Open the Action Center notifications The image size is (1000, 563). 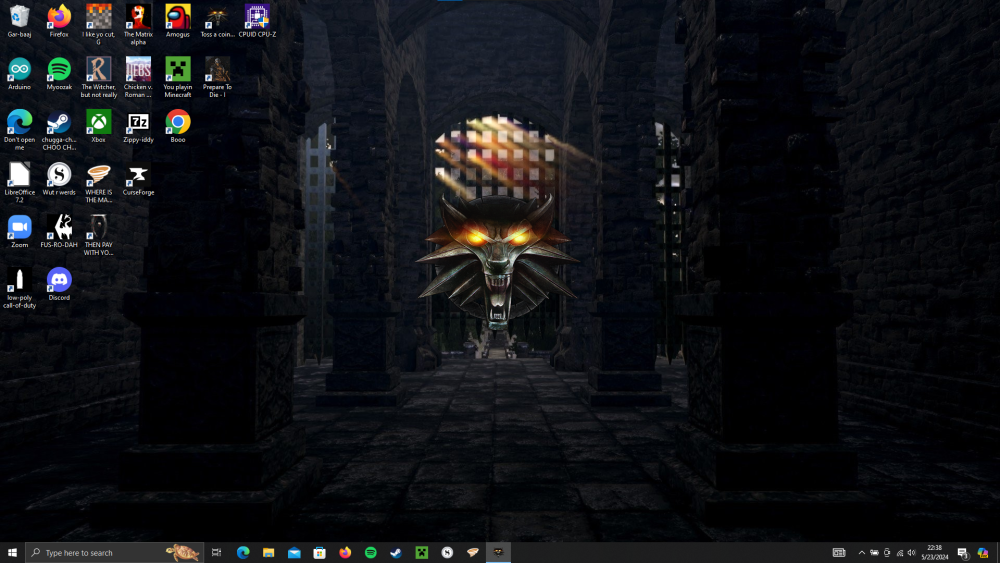tap(962, 552)
